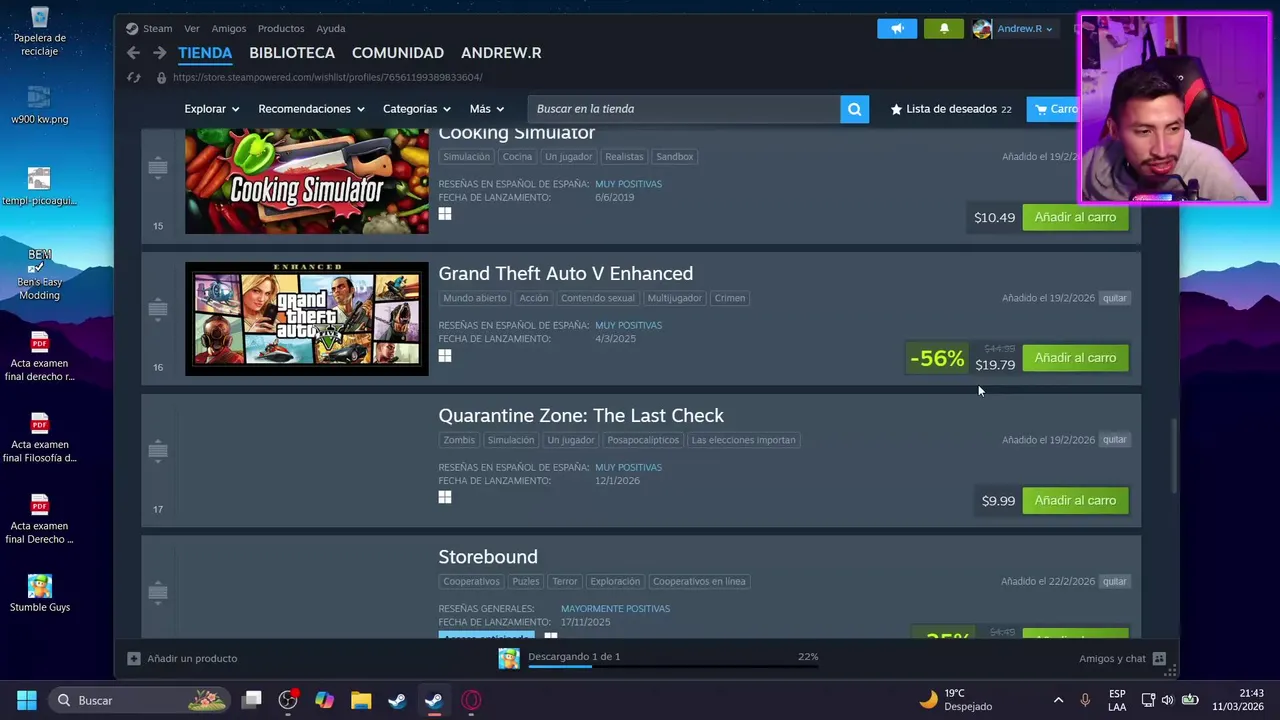Go forward with the right arrow
This screenshot has width=1280, height=720.
tap(159, 53)
